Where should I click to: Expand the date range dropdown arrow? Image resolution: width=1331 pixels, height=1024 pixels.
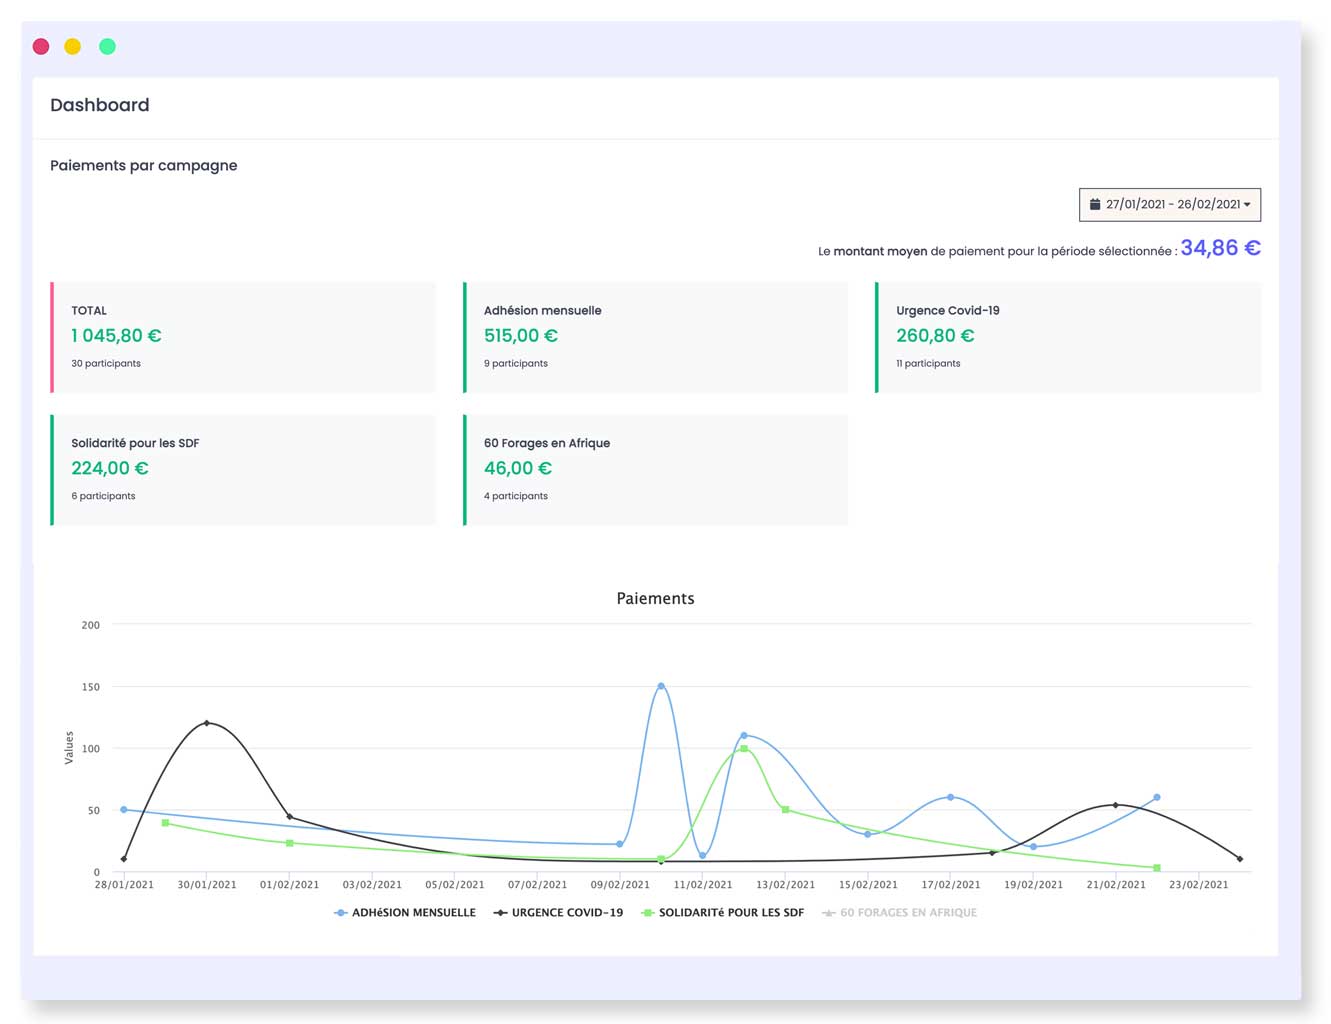[1247, 205]
